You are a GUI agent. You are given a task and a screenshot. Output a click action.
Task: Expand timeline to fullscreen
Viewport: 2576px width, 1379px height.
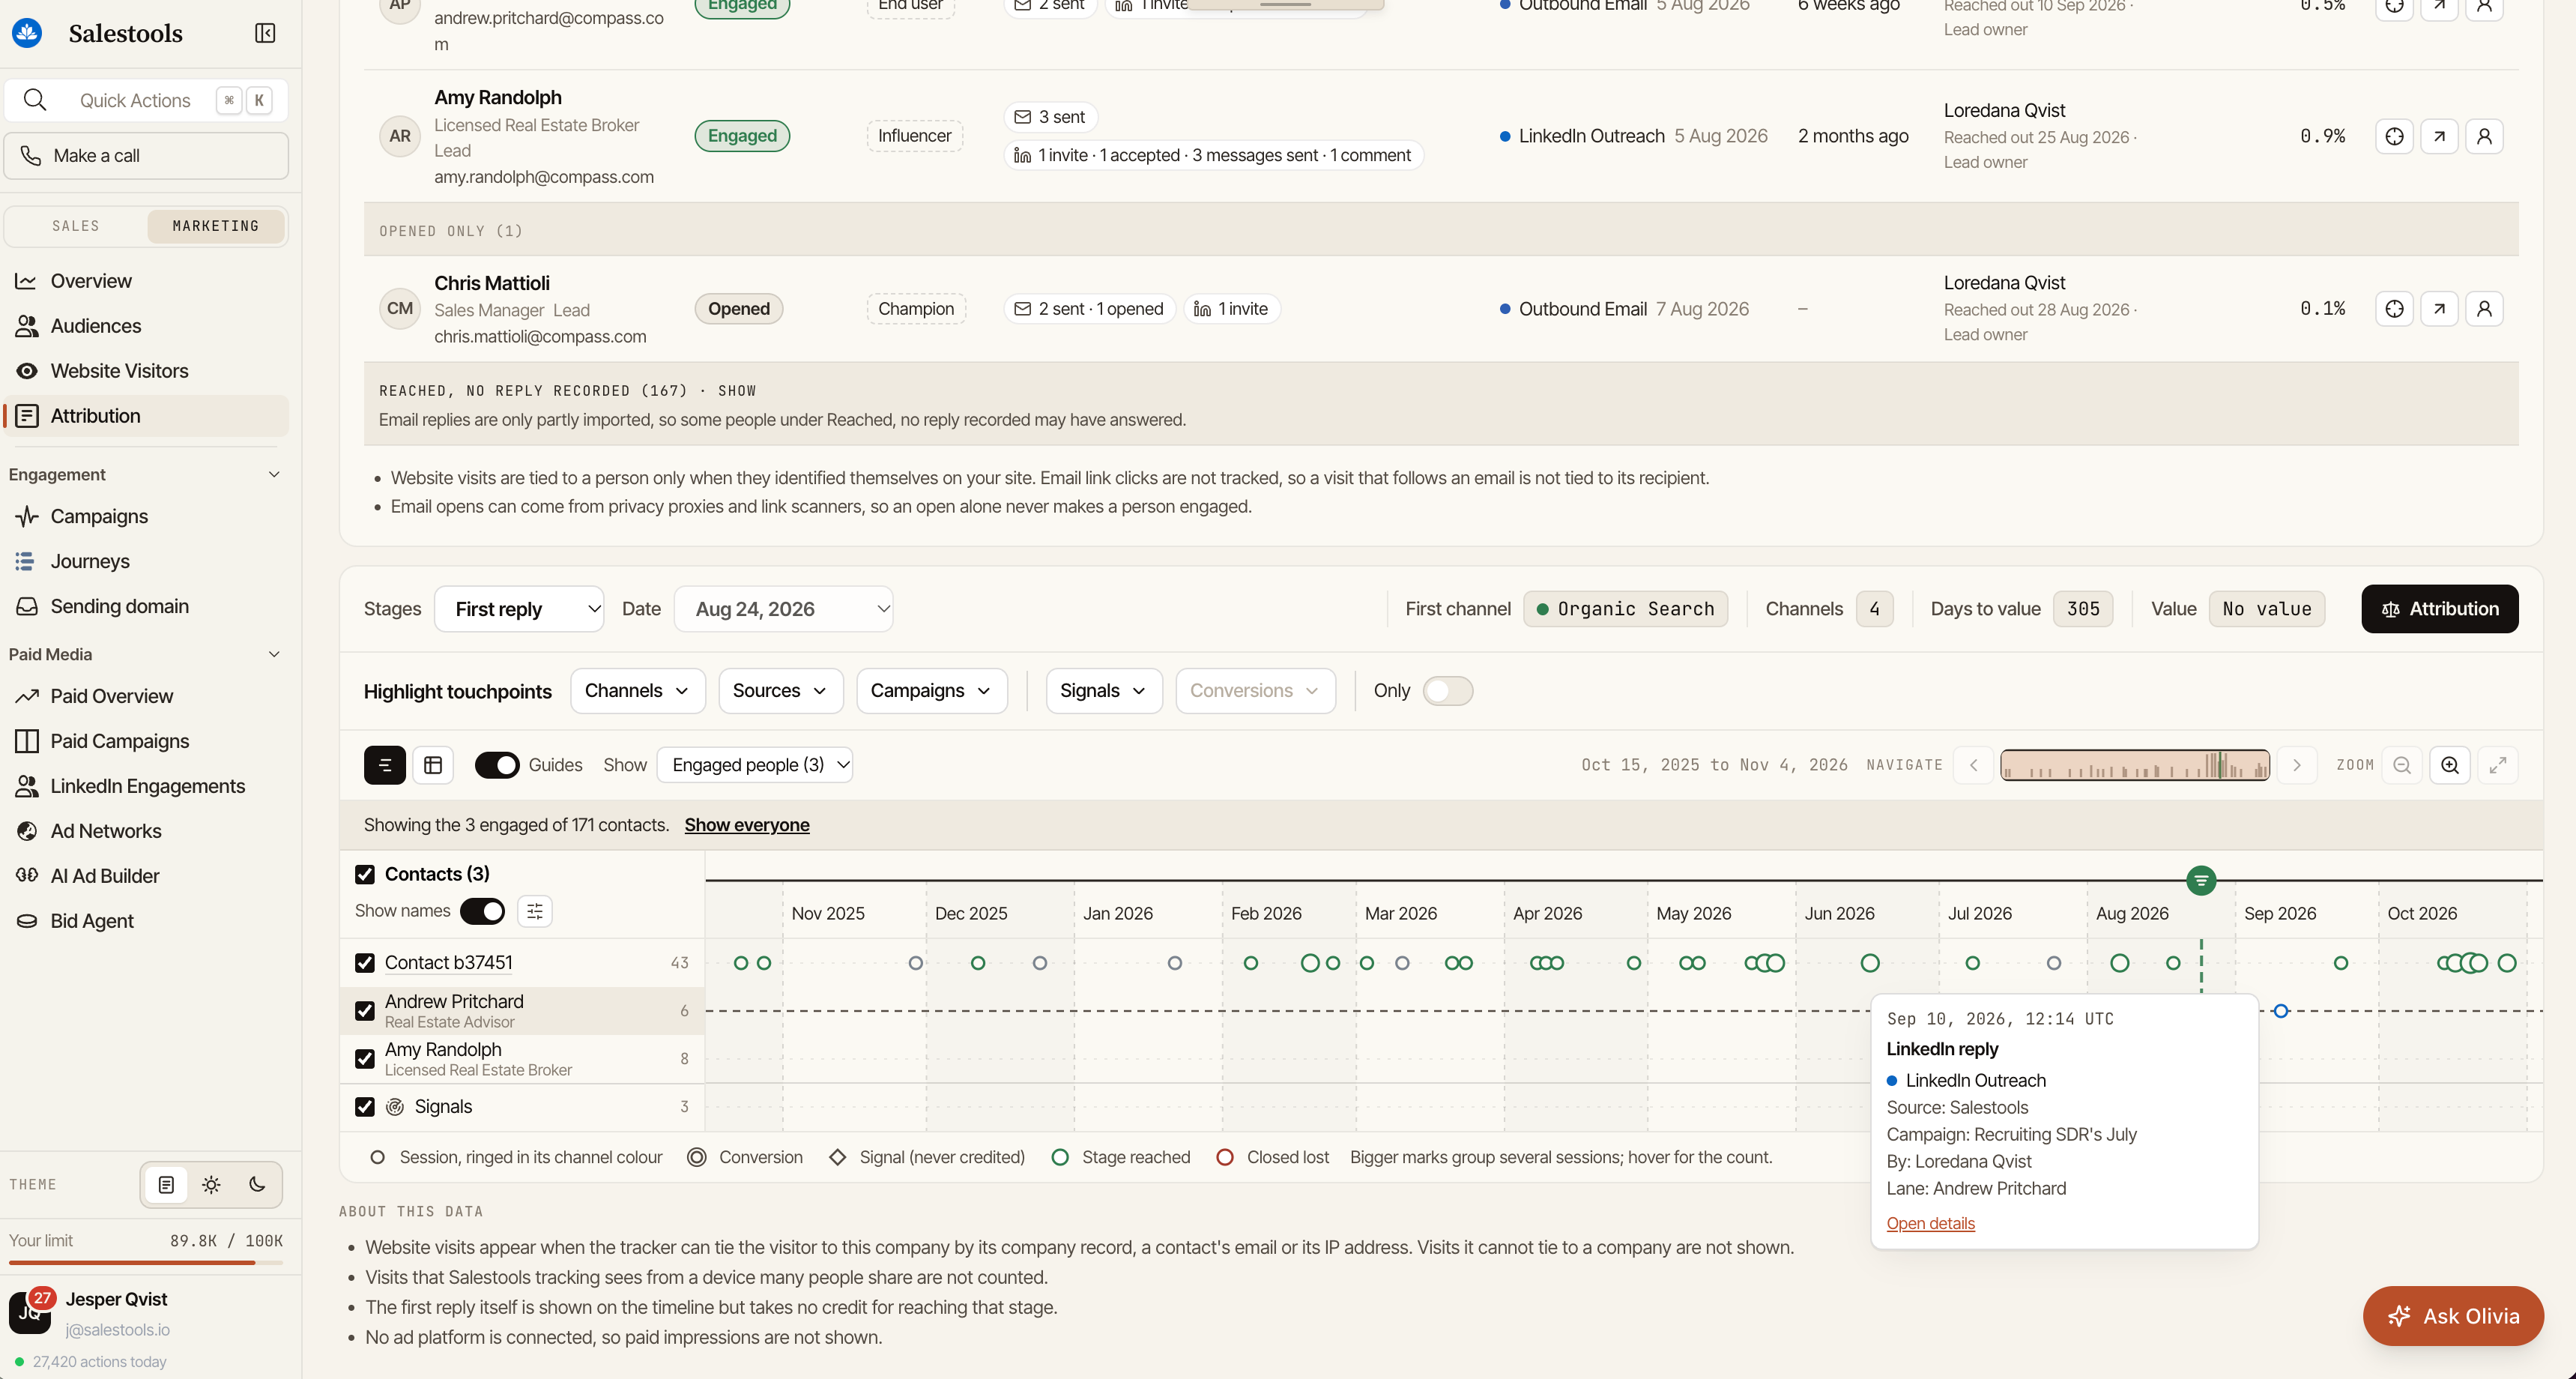point(2498,765)
